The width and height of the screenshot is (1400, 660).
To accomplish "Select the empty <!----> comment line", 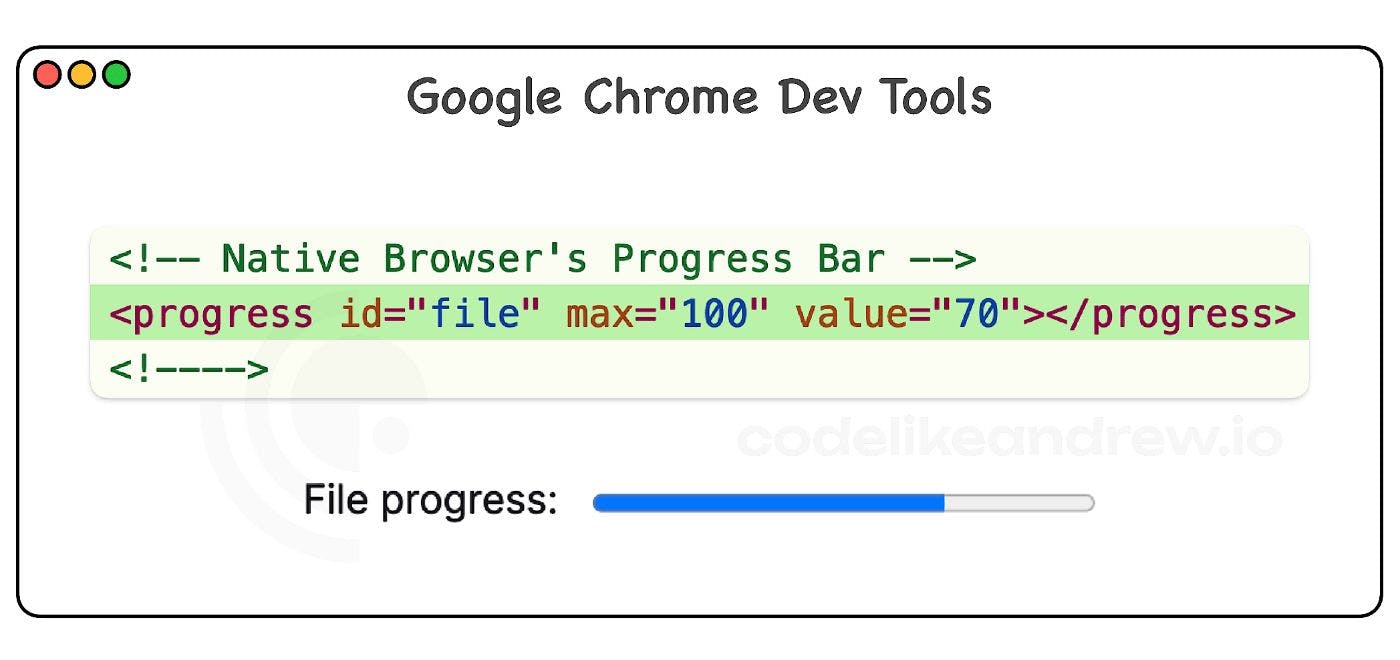I will [190, 369].
